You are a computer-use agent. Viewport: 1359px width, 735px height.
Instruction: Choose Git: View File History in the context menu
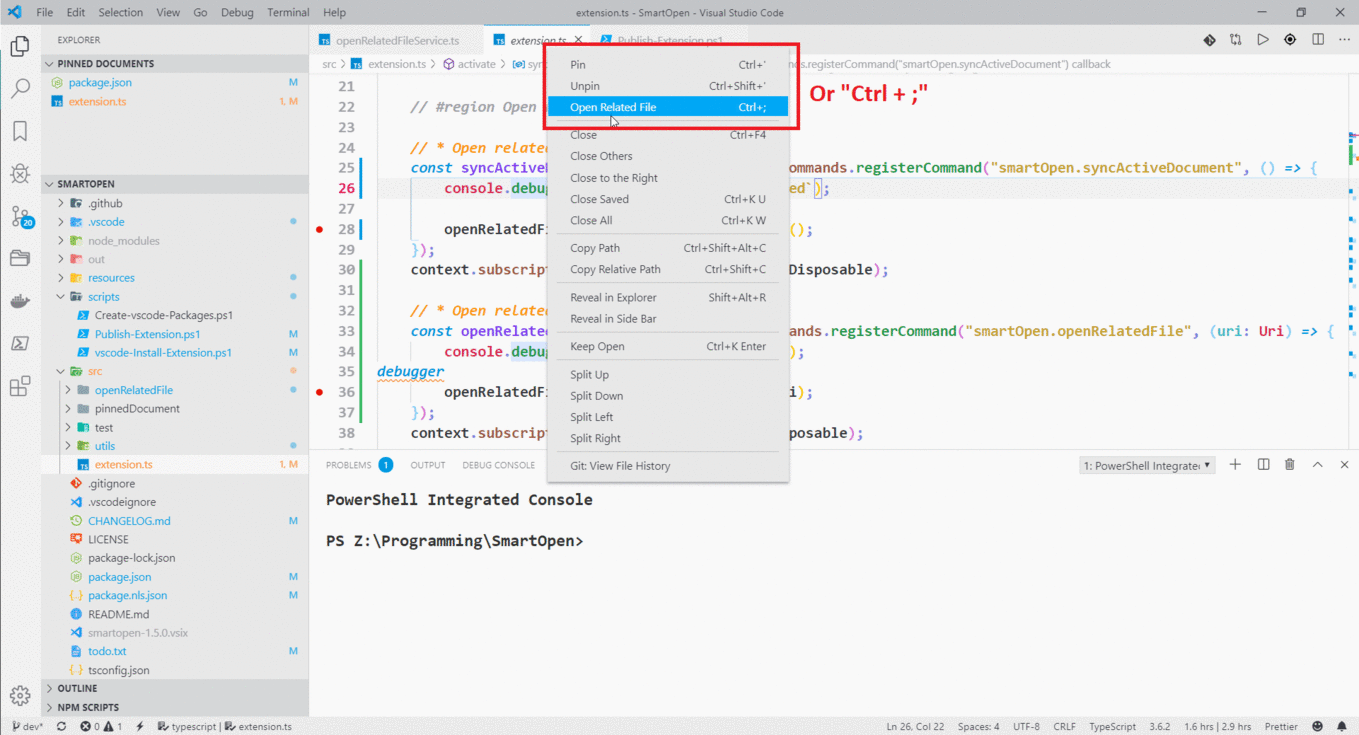pyautogui.click(x=668, y=466)
